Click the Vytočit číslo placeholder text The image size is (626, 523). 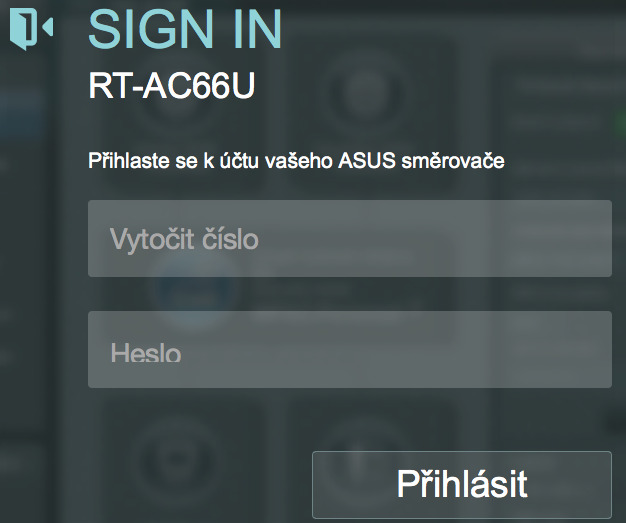pyautogui.click(x=183, y=240)
